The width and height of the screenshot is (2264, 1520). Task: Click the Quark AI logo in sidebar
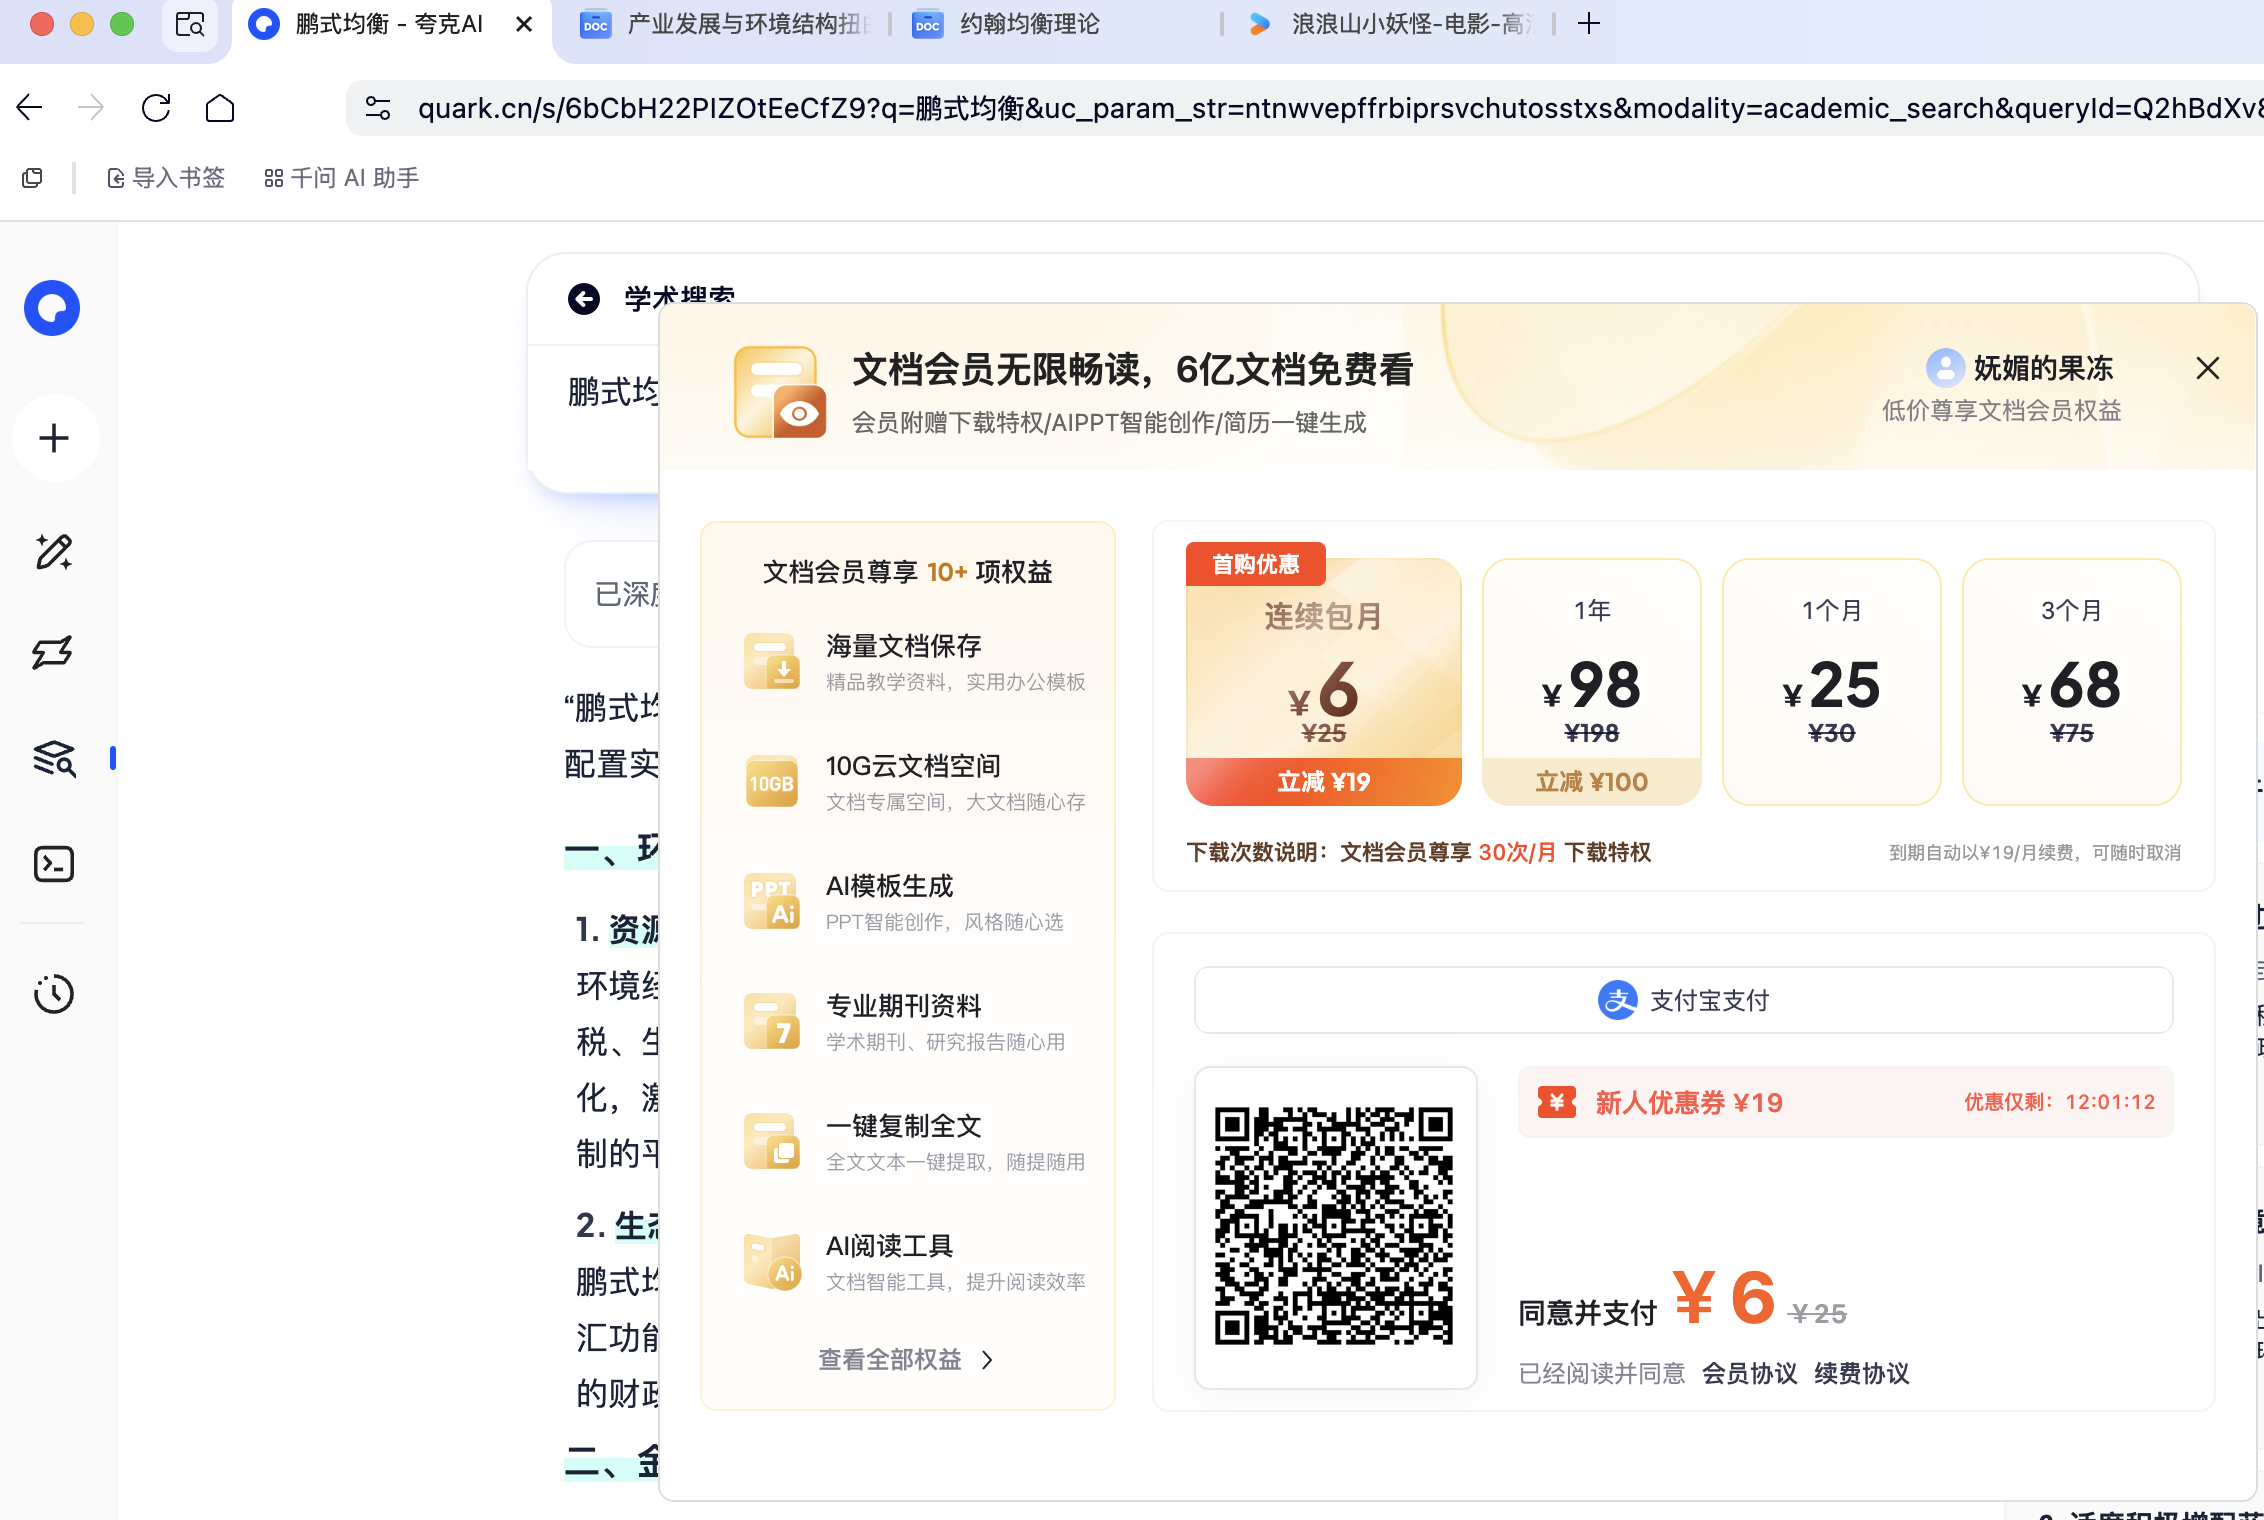pyautogui.click(x=52, y=308)
